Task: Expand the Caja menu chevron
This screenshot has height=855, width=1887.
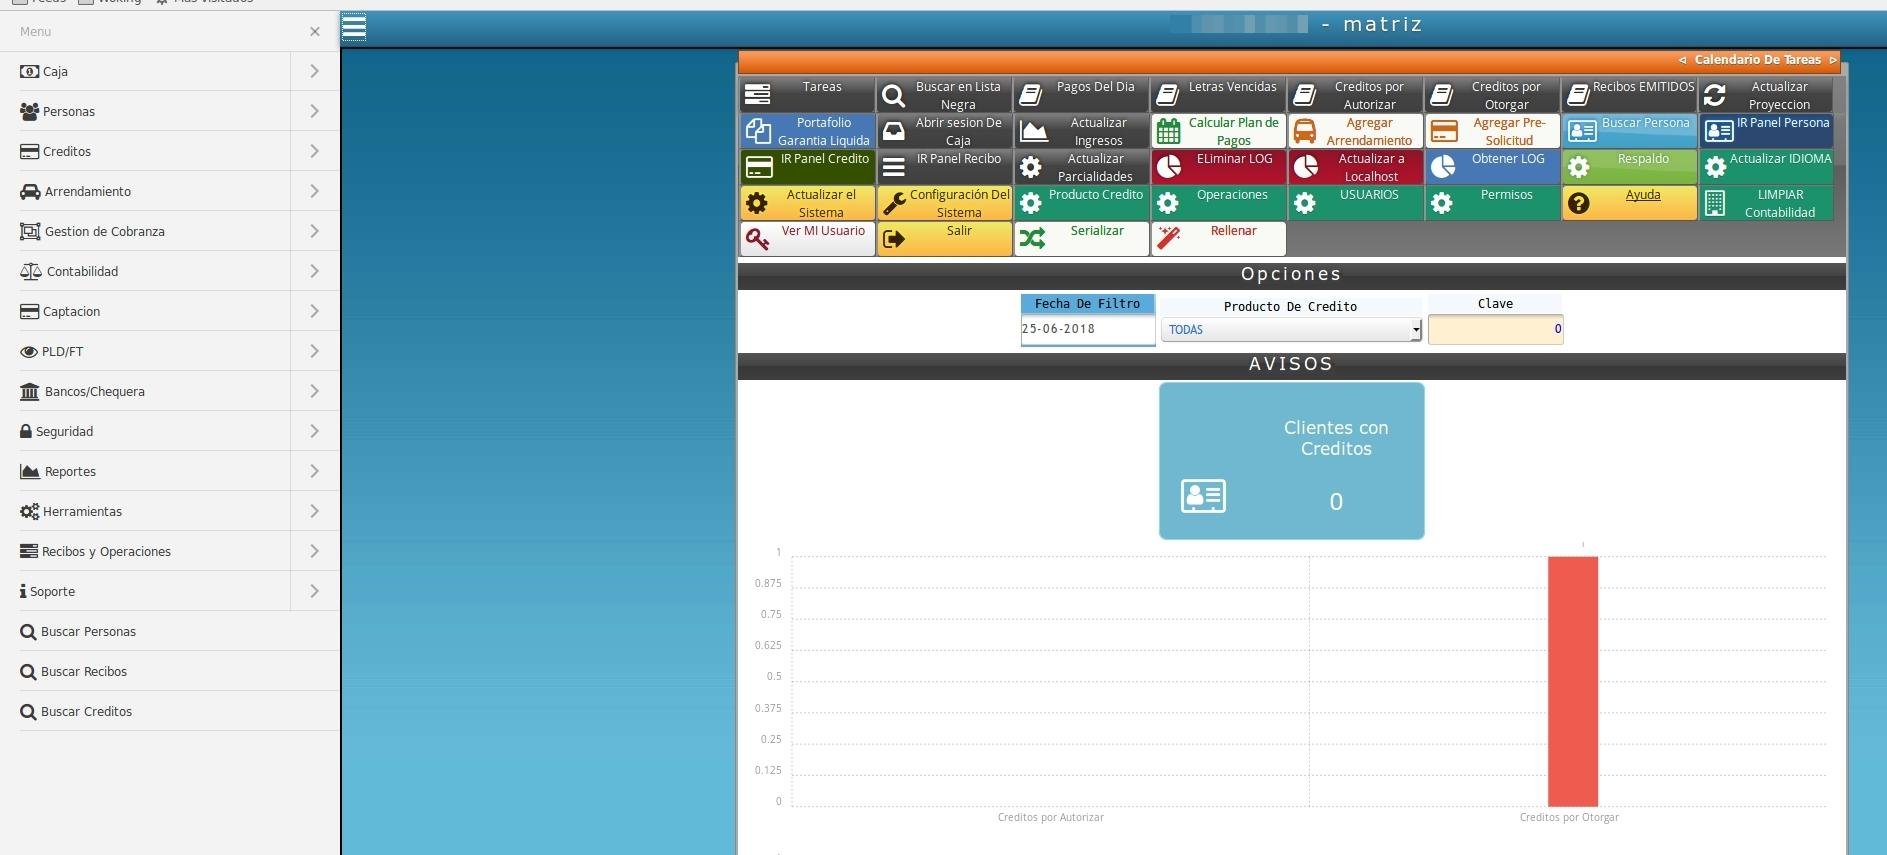Action: [314, 71]
